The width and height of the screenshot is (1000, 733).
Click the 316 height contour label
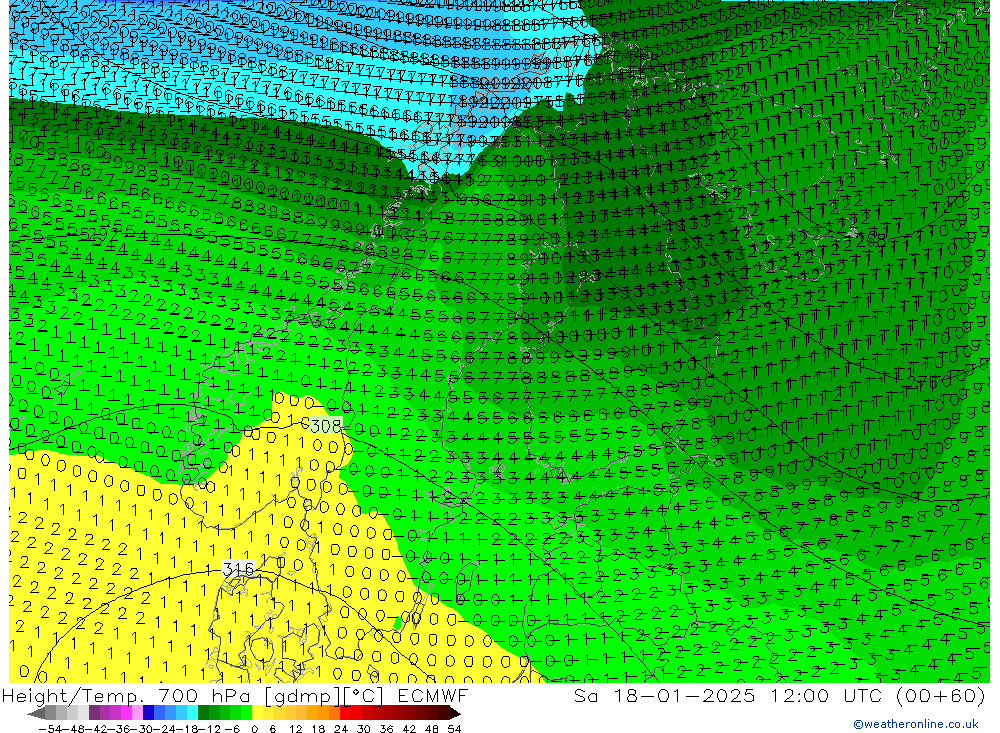pyautogui.click(x=238, y=568)
